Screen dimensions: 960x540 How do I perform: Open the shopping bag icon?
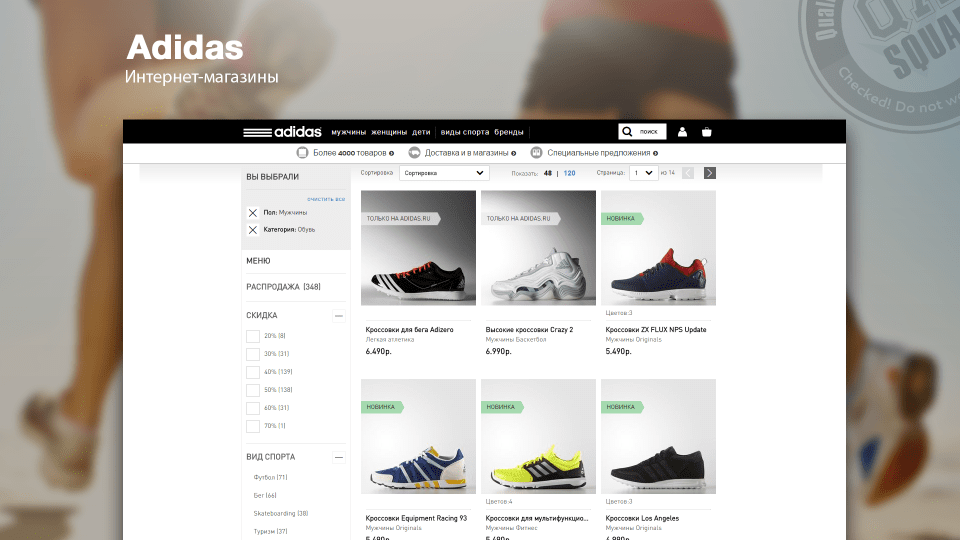pos(707,131)
